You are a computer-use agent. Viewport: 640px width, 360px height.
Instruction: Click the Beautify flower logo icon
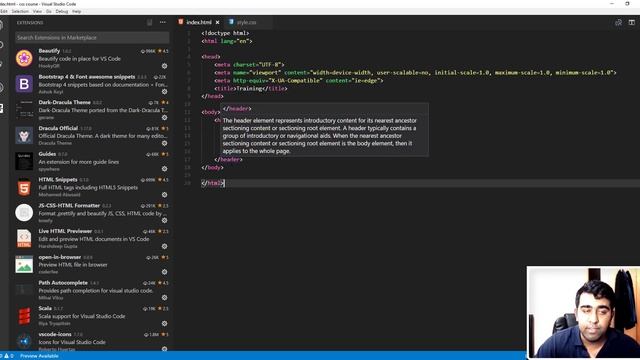tap(24, 58)
